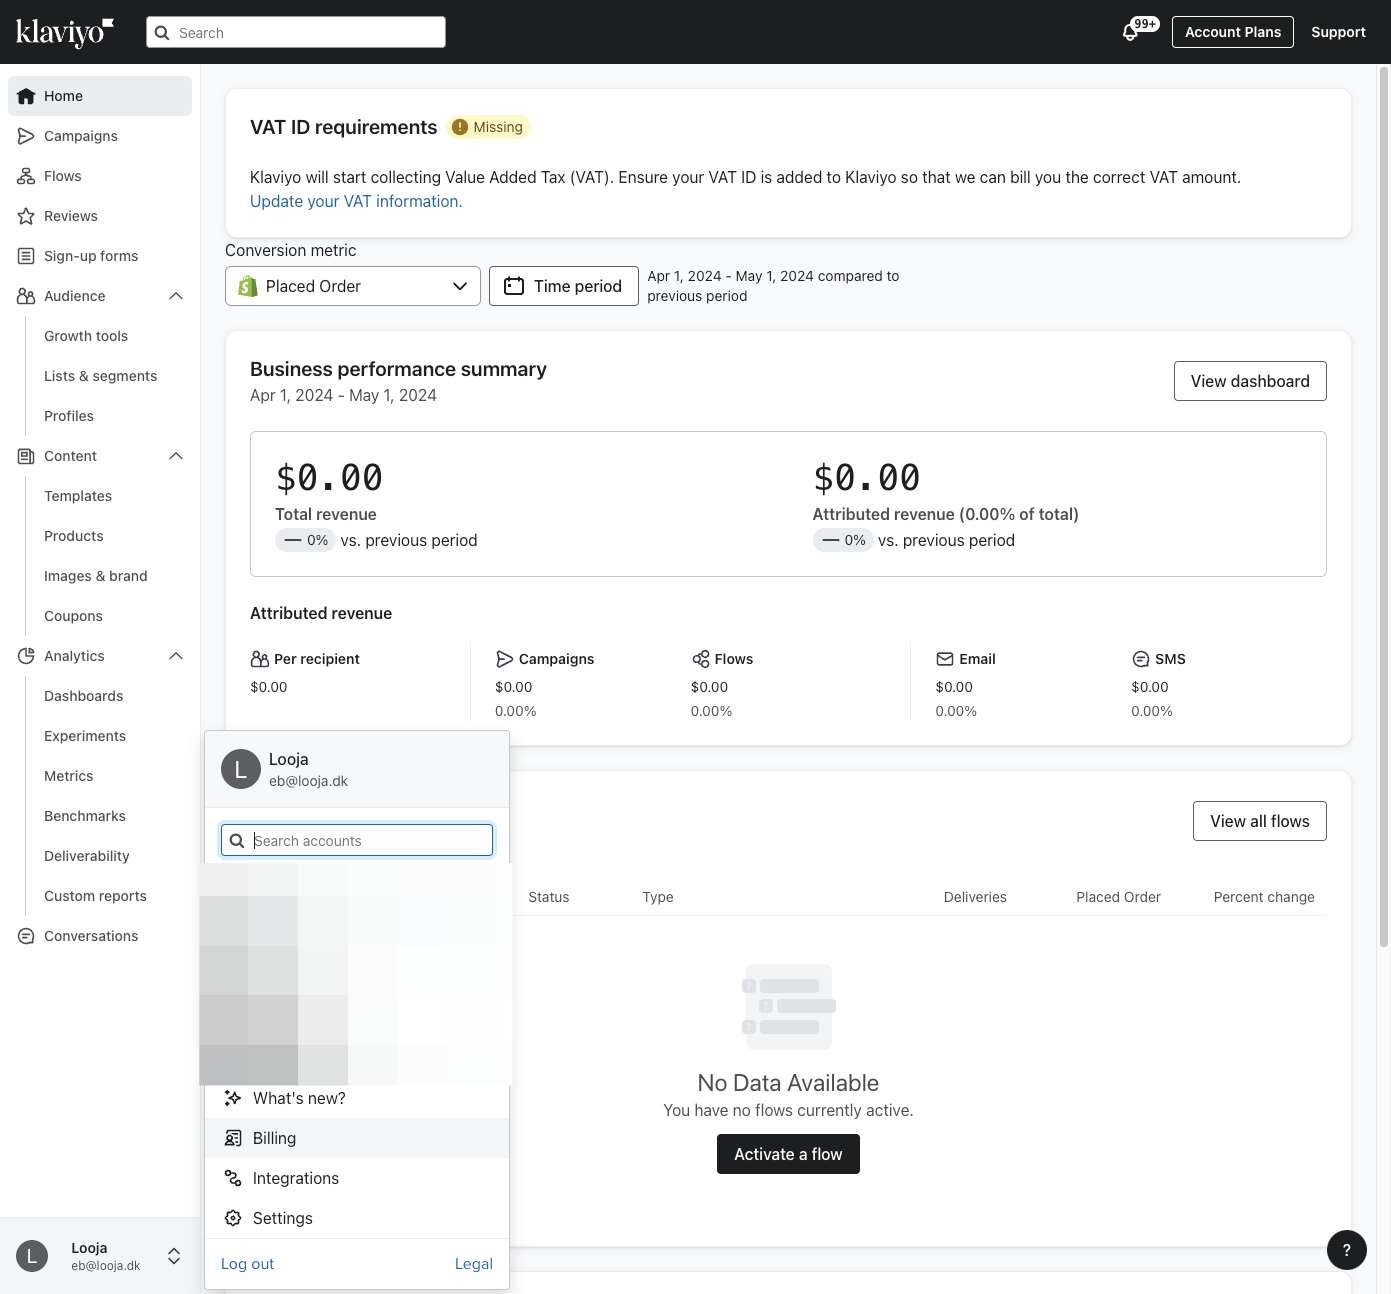Image resolution: width=1391 pixels, height=1294 pixels.
Task: Open Reviews star icon in sidebar
Action: click(x=26, y=216)
